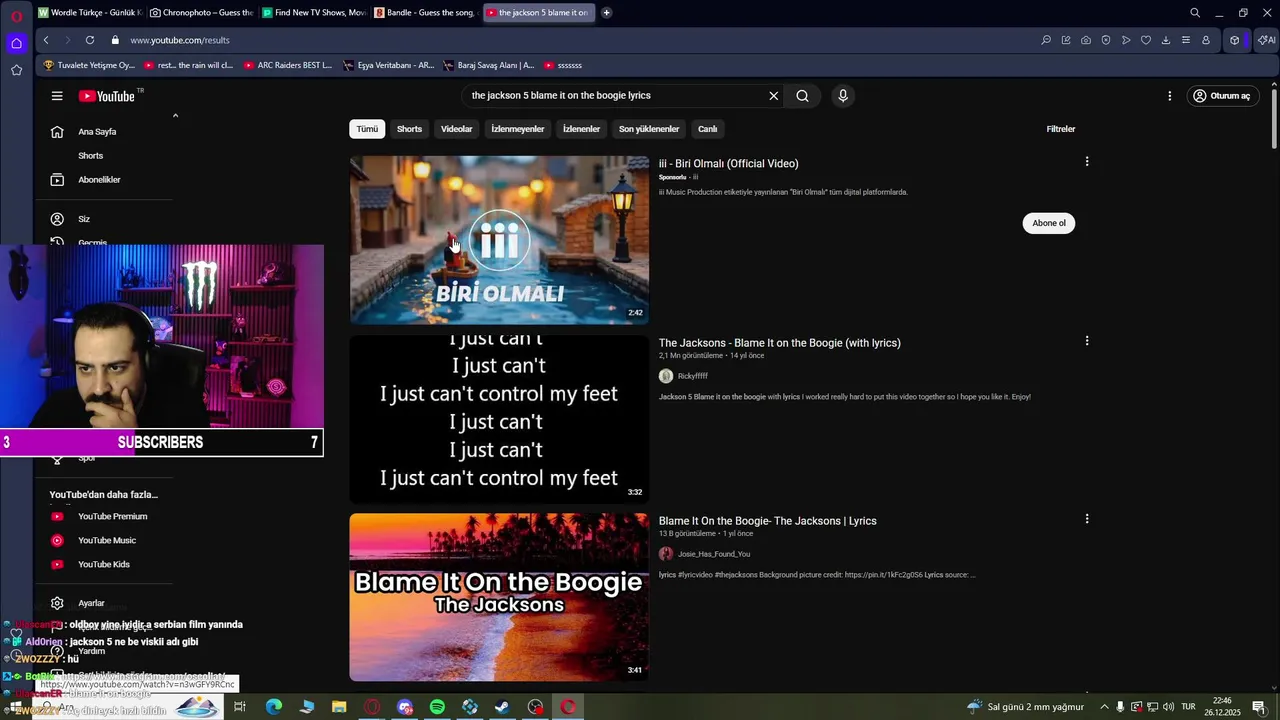Open the Baraj Savaş Alanı bookmark
1280x720 pixels.
[x=488, y=65]
